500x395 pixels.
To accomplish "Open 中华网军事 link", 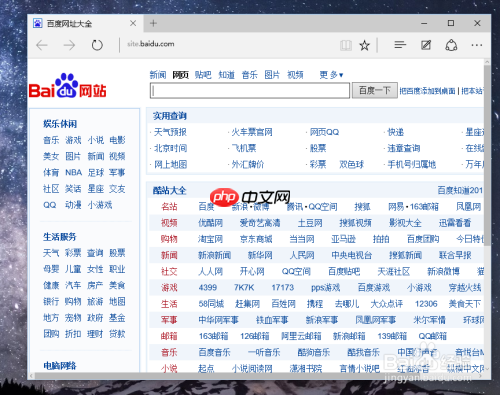I will point(218,320).
